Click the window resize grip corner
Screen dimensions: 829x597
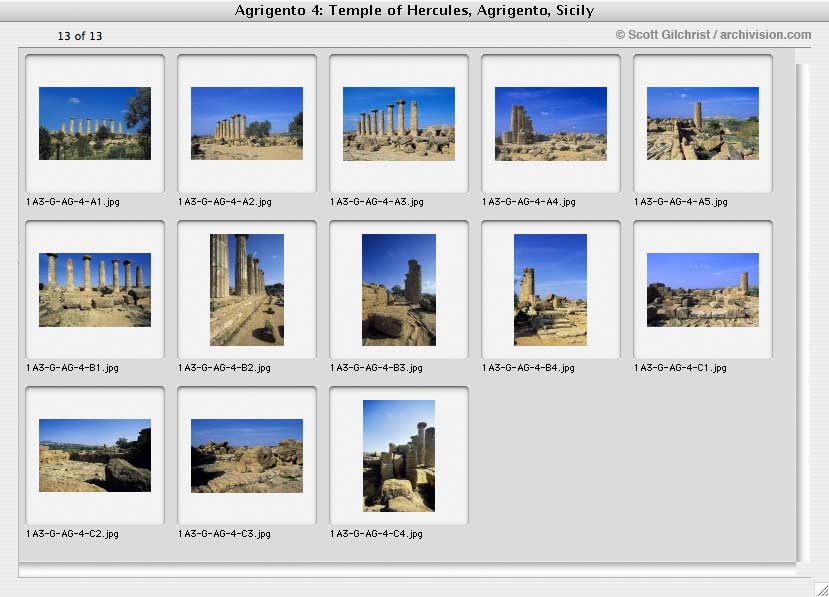coord(821,589)
